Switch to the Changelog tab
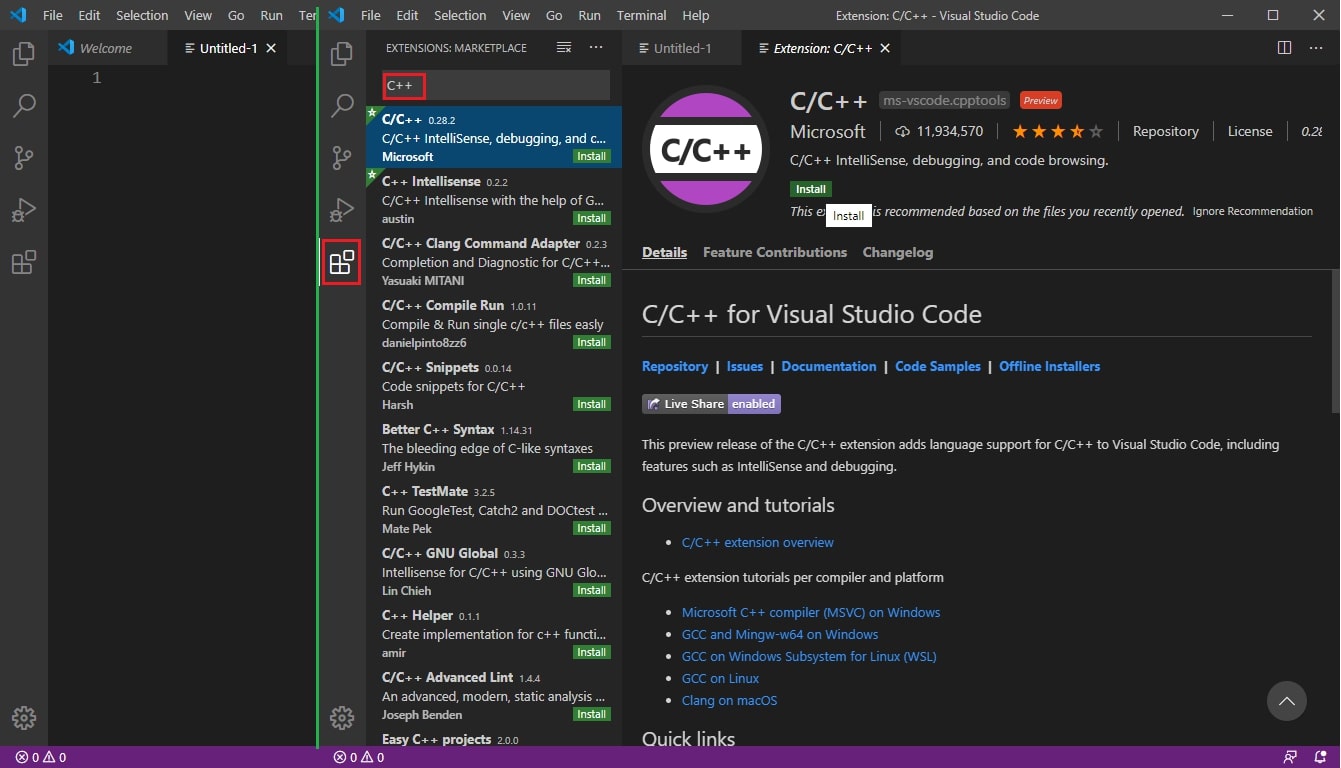The height and width of the screenshot is (768, 1341). pyautogui.click(x=897, y=252)
